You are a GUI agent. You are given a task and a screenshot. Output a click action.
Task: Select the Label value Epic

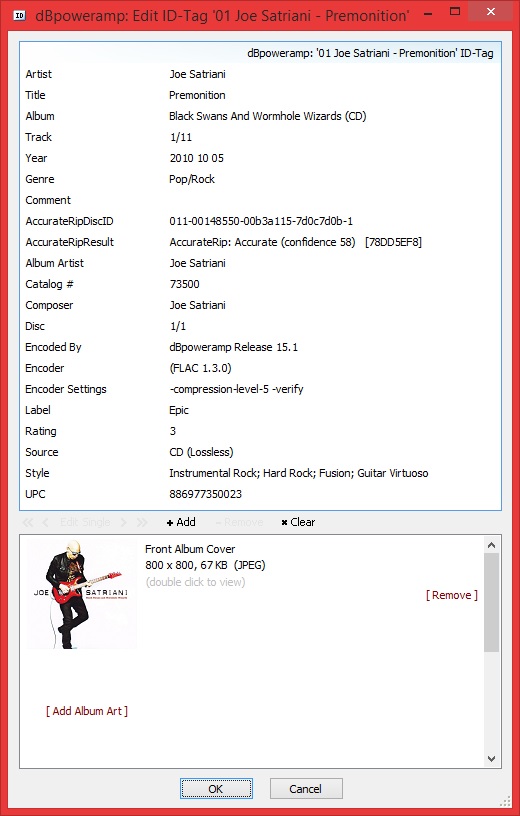click(179, 410)
